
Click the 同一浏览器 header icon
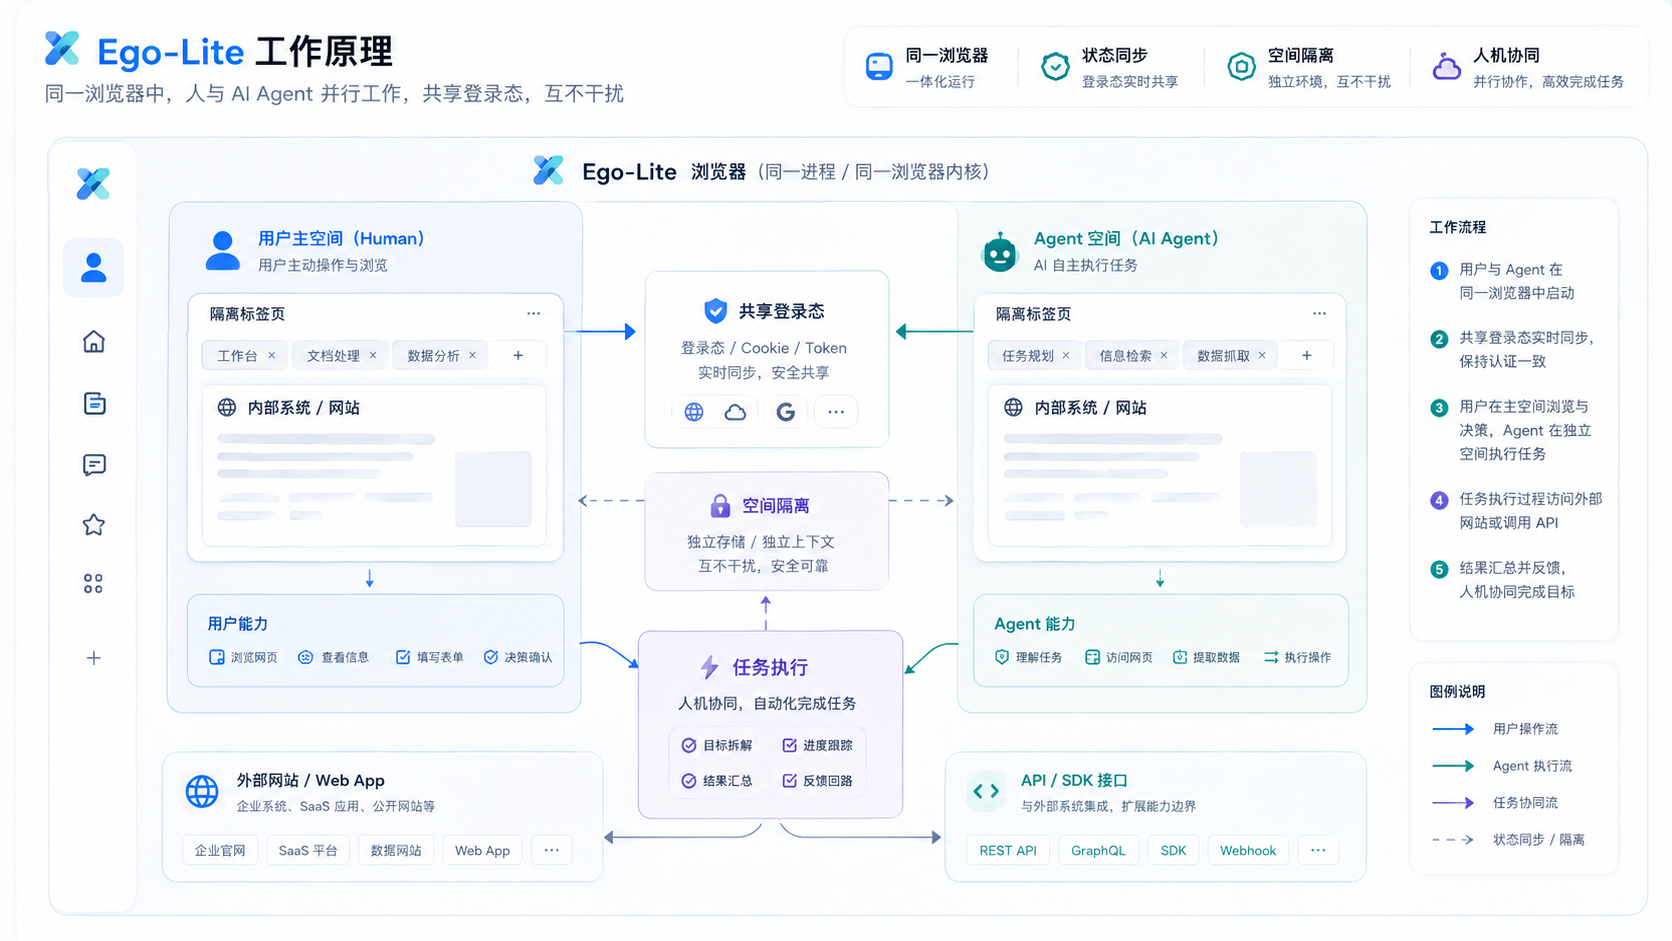tap(879, 67)
